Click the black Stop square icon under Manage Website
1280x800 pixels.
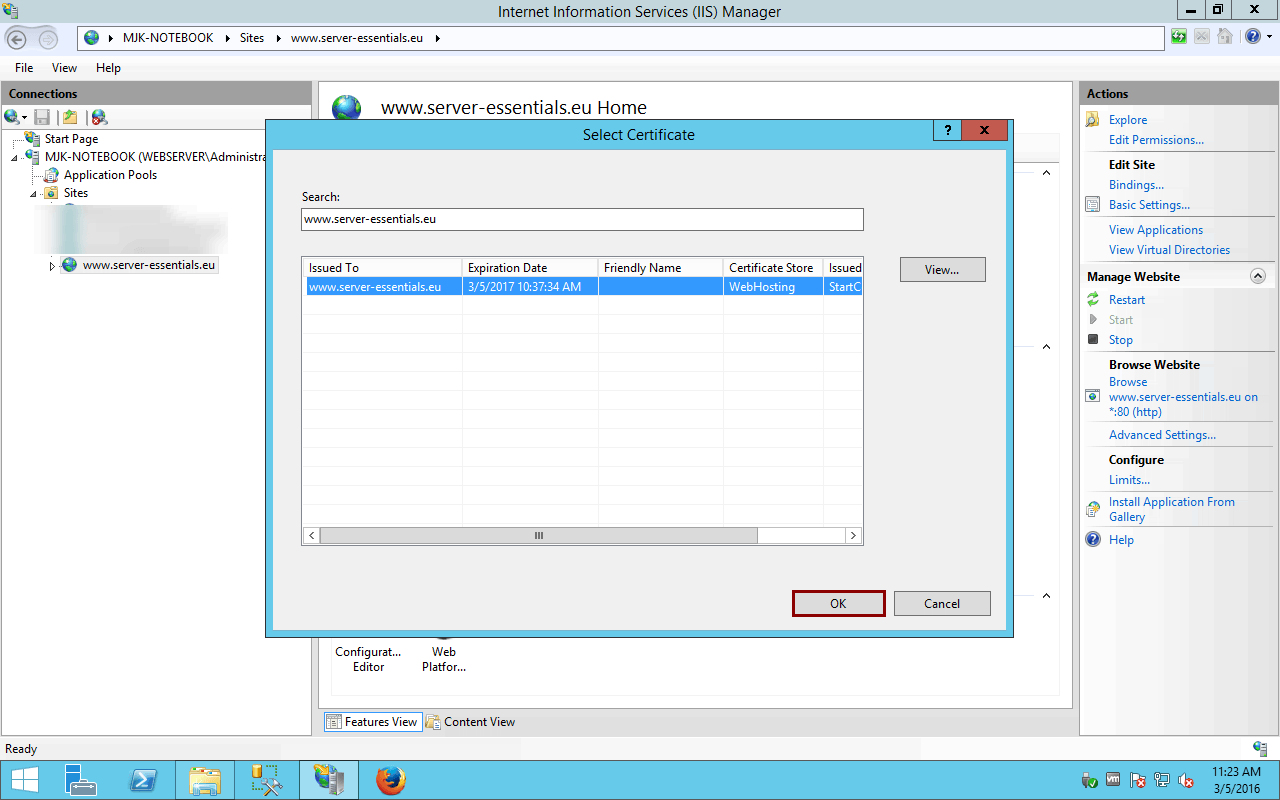coord(1092,340)
